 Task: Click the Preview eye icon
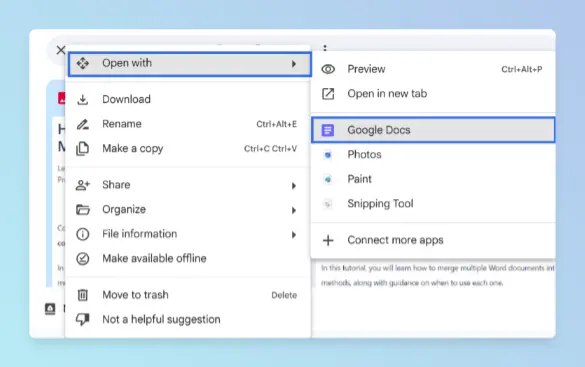[x=328, y=69]
